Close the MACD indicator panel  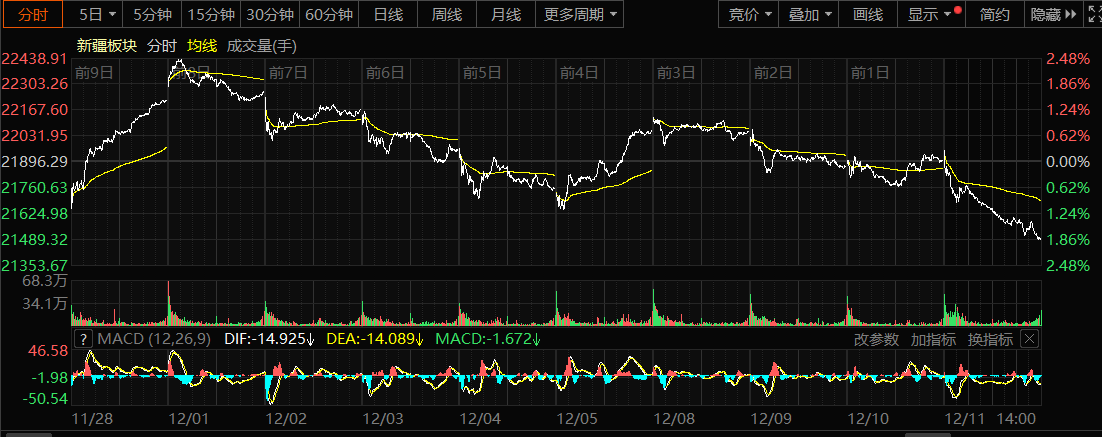1029,339
